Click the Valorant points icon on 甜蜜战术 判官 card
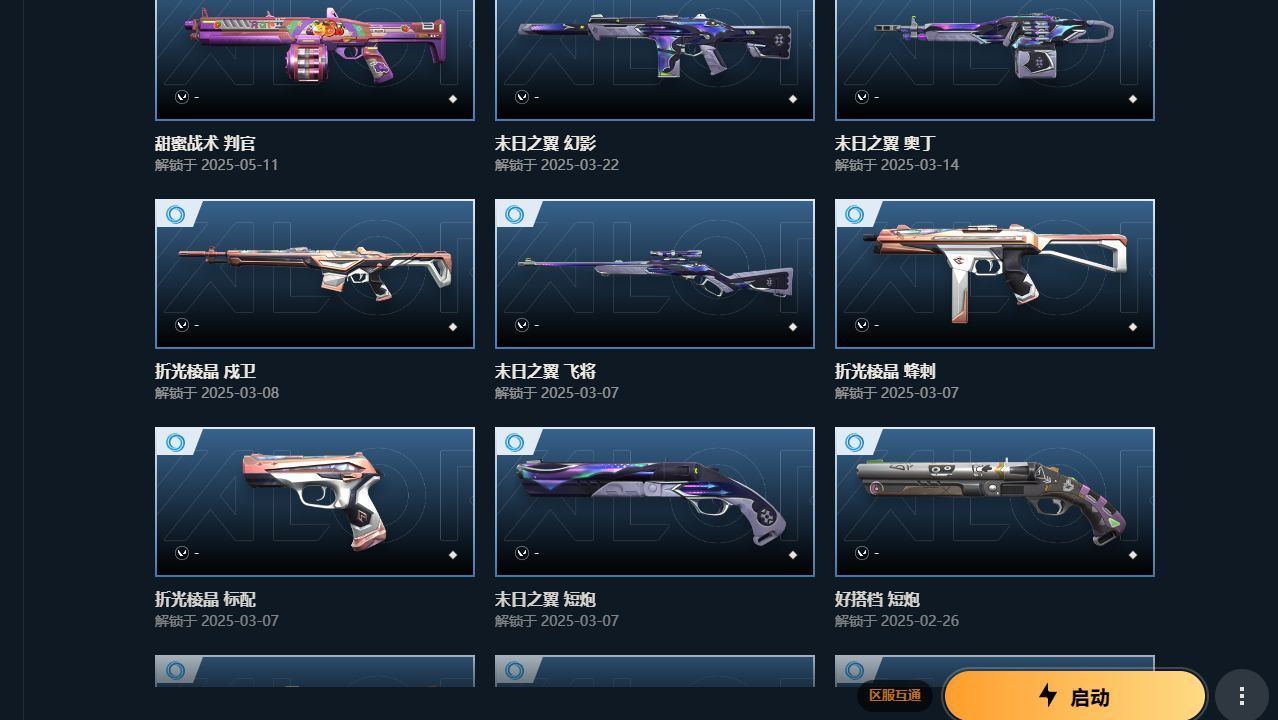The height and width of the screenshot is (720, 1278). (182, 97)
